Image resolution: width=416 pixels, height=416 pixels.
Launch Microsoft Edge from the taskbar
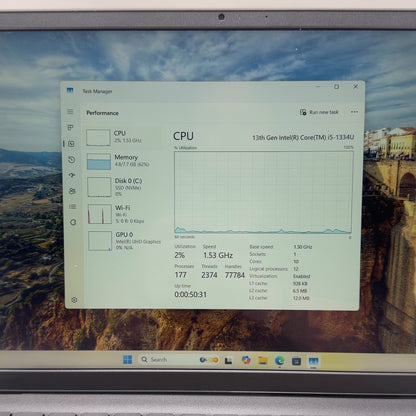point(280,360)
